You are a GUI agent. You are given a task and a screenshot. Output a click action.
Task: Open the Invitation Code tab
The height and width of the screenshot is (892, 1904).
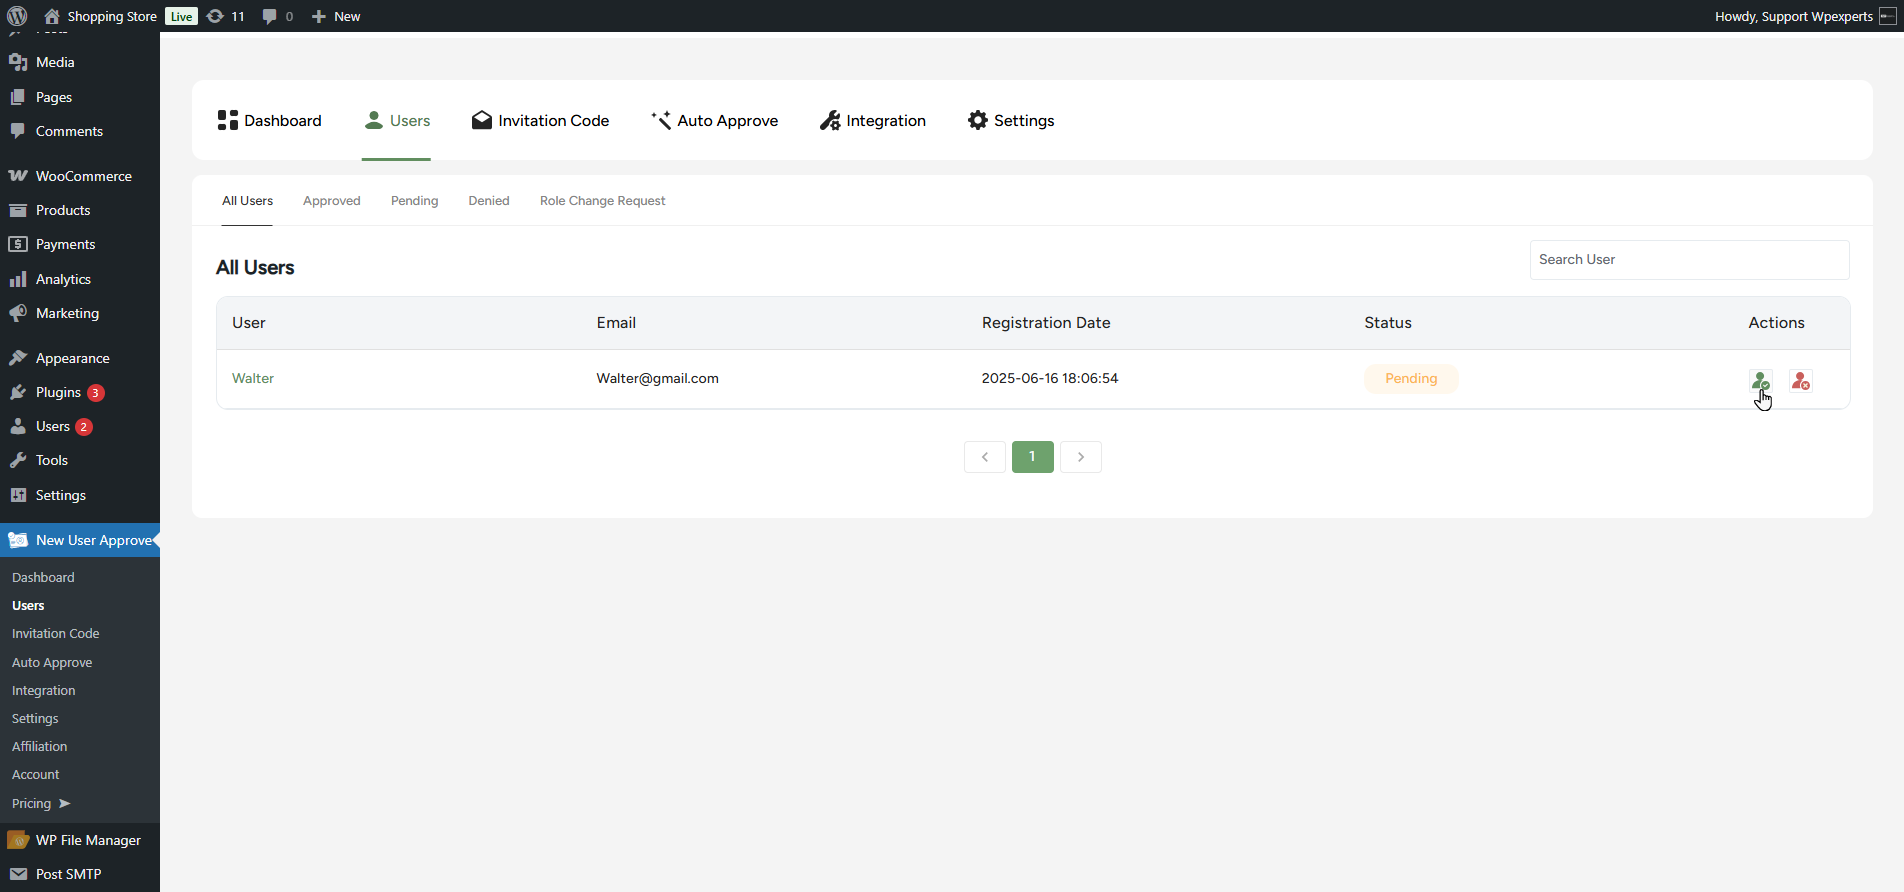pos(540,121)
